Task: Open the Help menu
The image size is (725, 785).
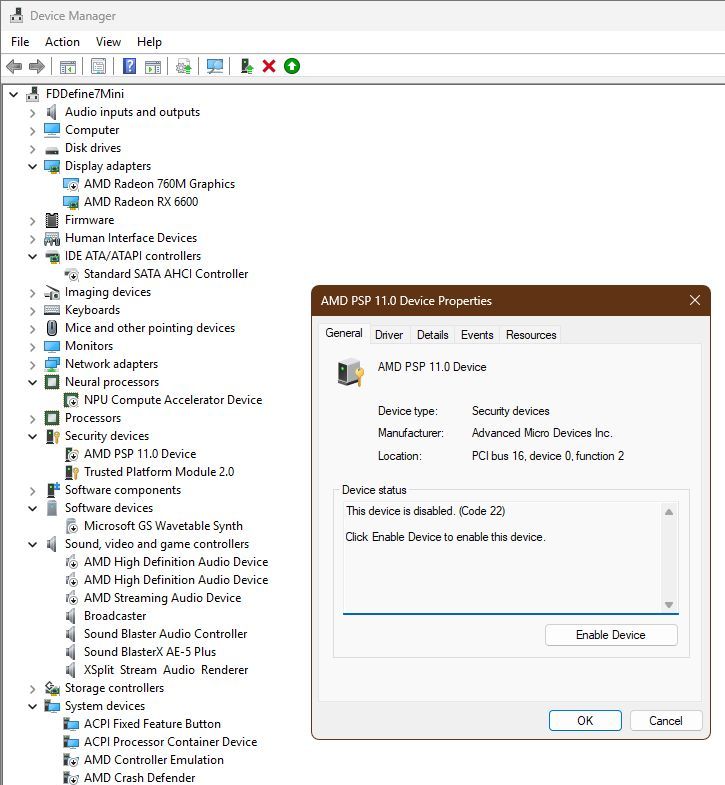Action: pyautogui.click(x=149, y=42)
